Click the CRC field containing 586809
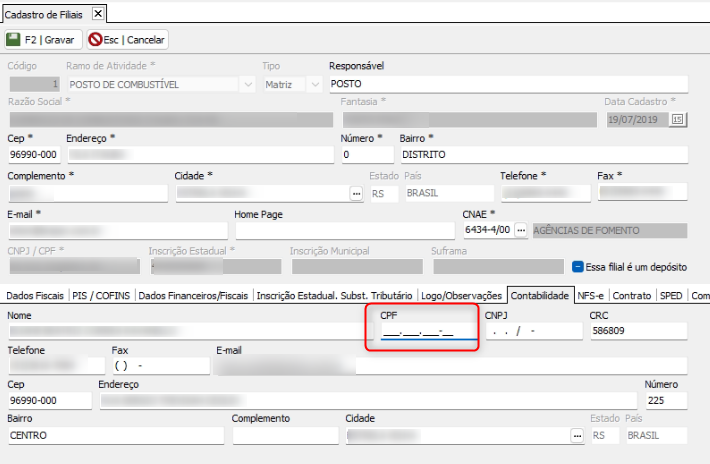710x464 pixels. tap(637, 332)
